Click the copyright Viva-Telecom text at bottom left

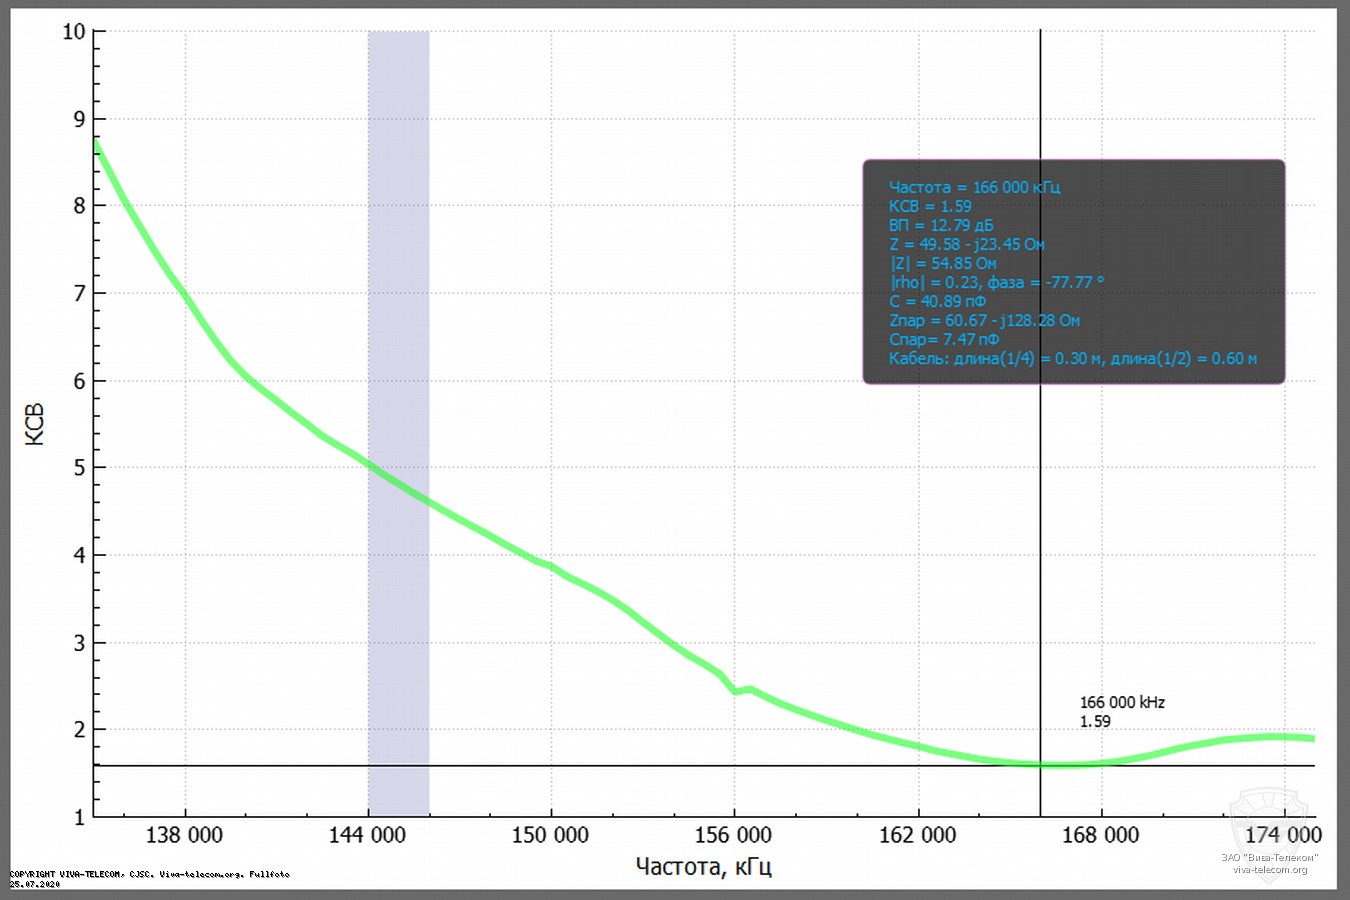coord(150,874)
